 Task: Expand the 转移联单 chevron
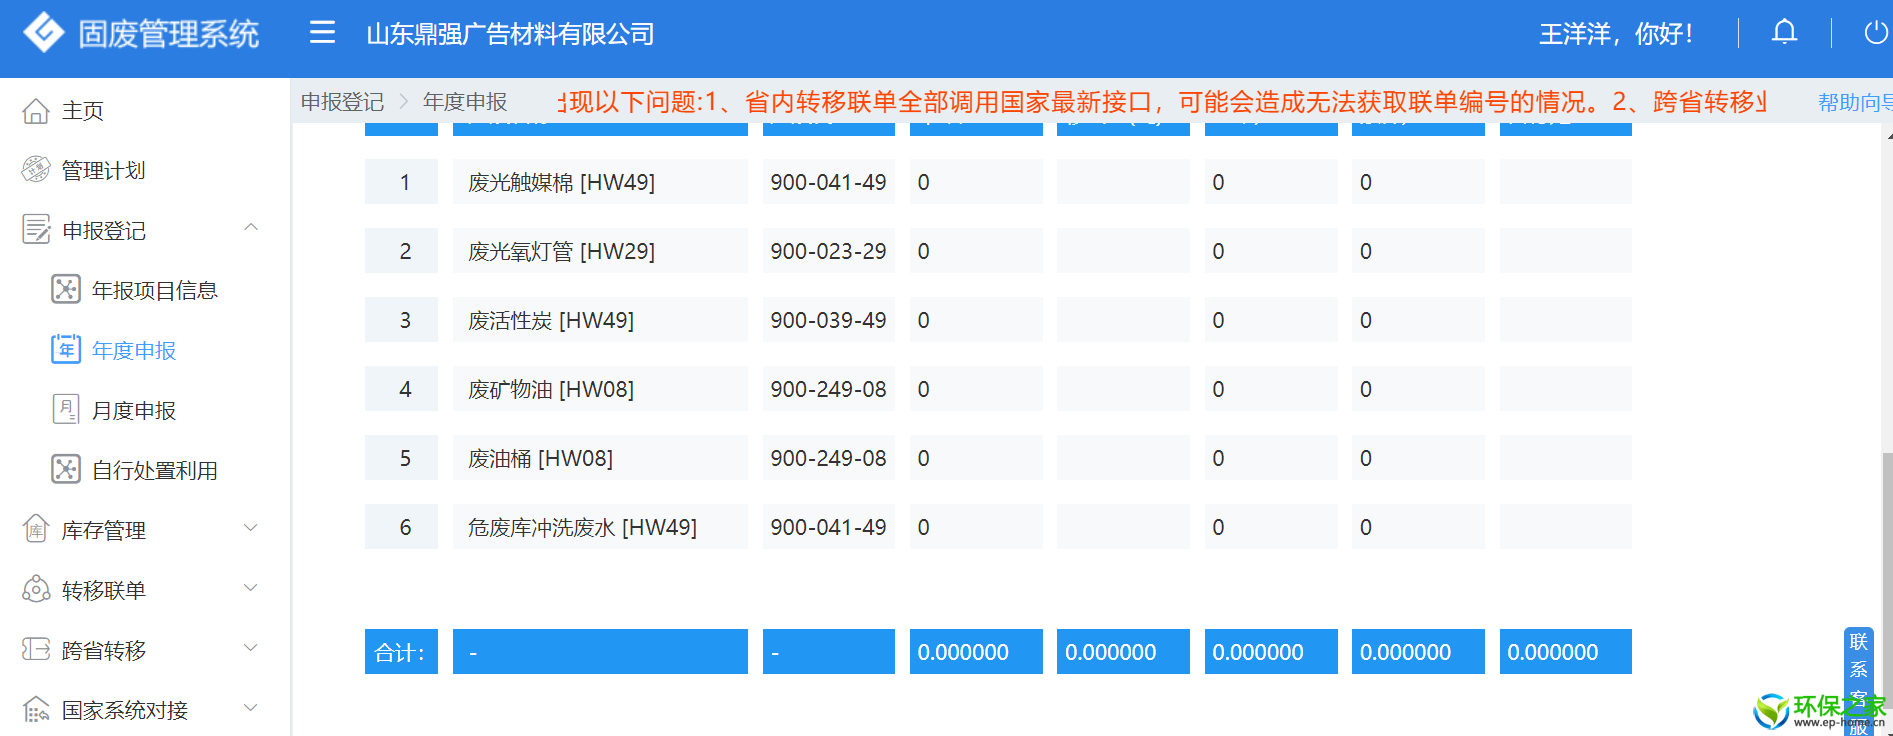point(251,588)
